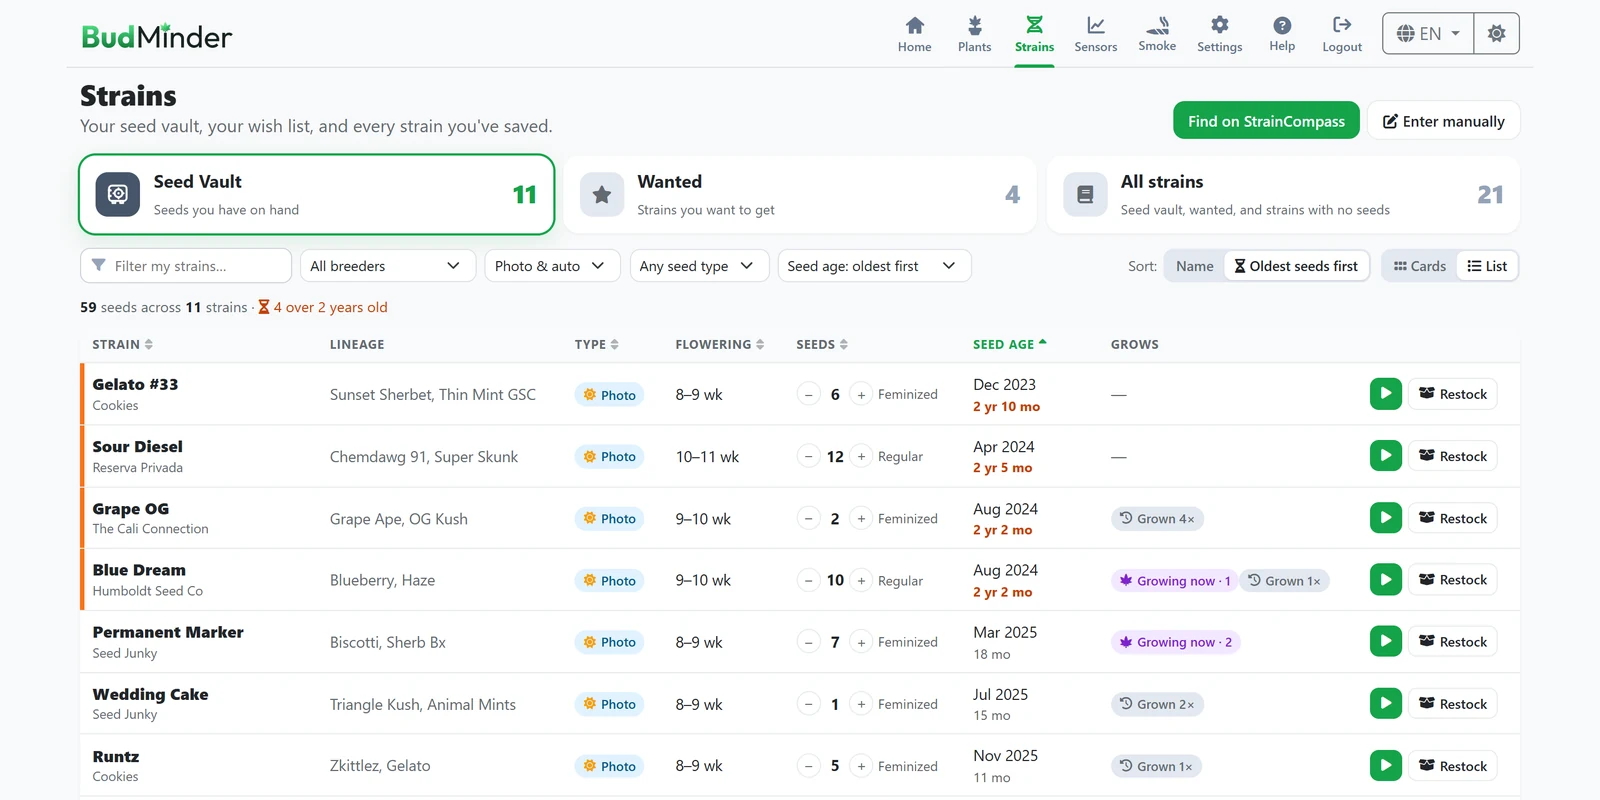Click Find on StrainCompass button
This screenshot has width=1600, height=800.
(1266, 121)
